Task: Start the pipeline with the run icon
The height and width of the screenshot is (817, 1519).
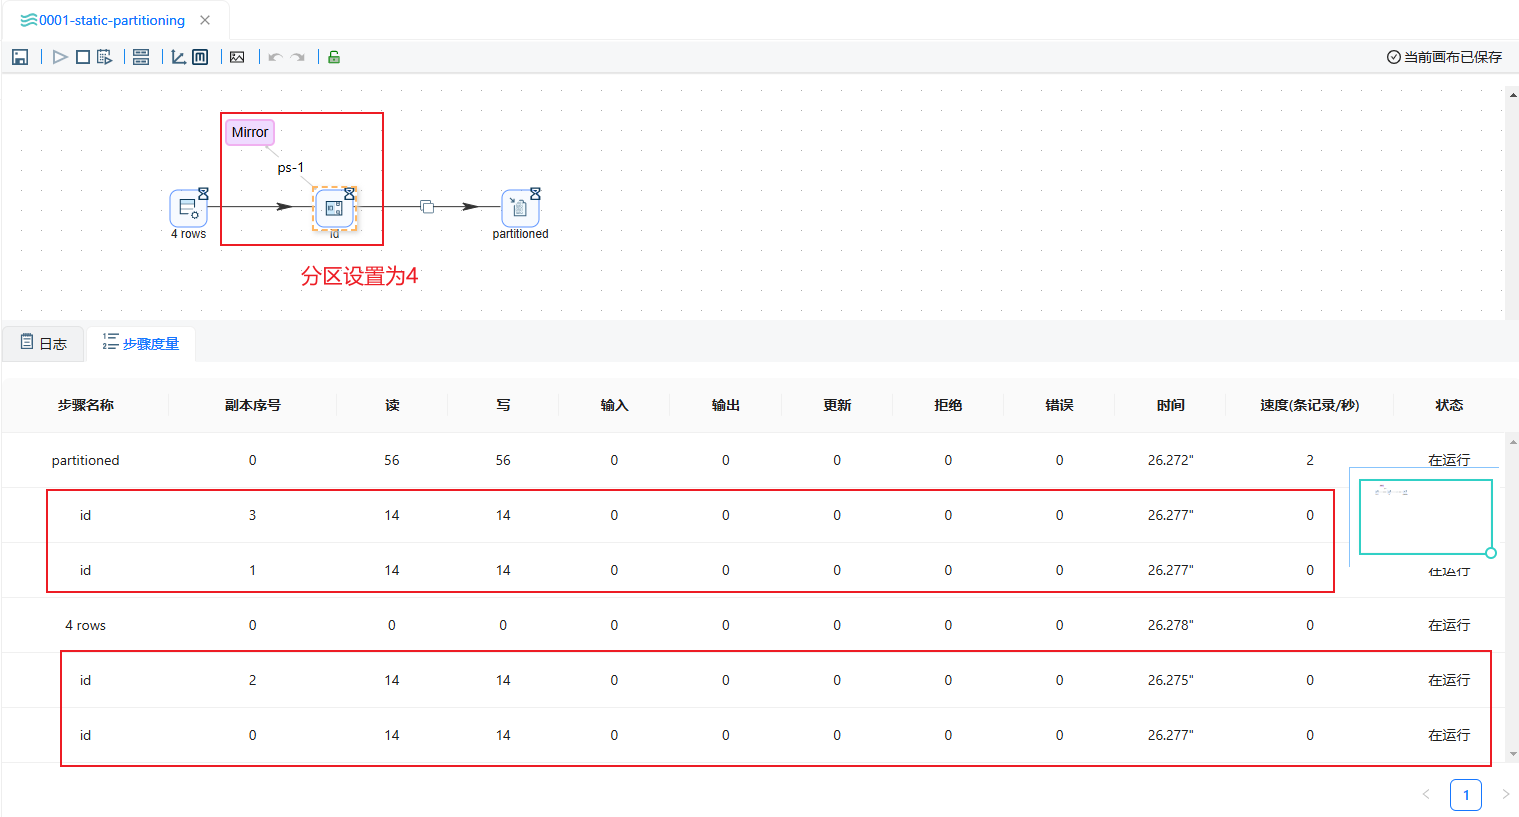Action: tap(60, 57)
